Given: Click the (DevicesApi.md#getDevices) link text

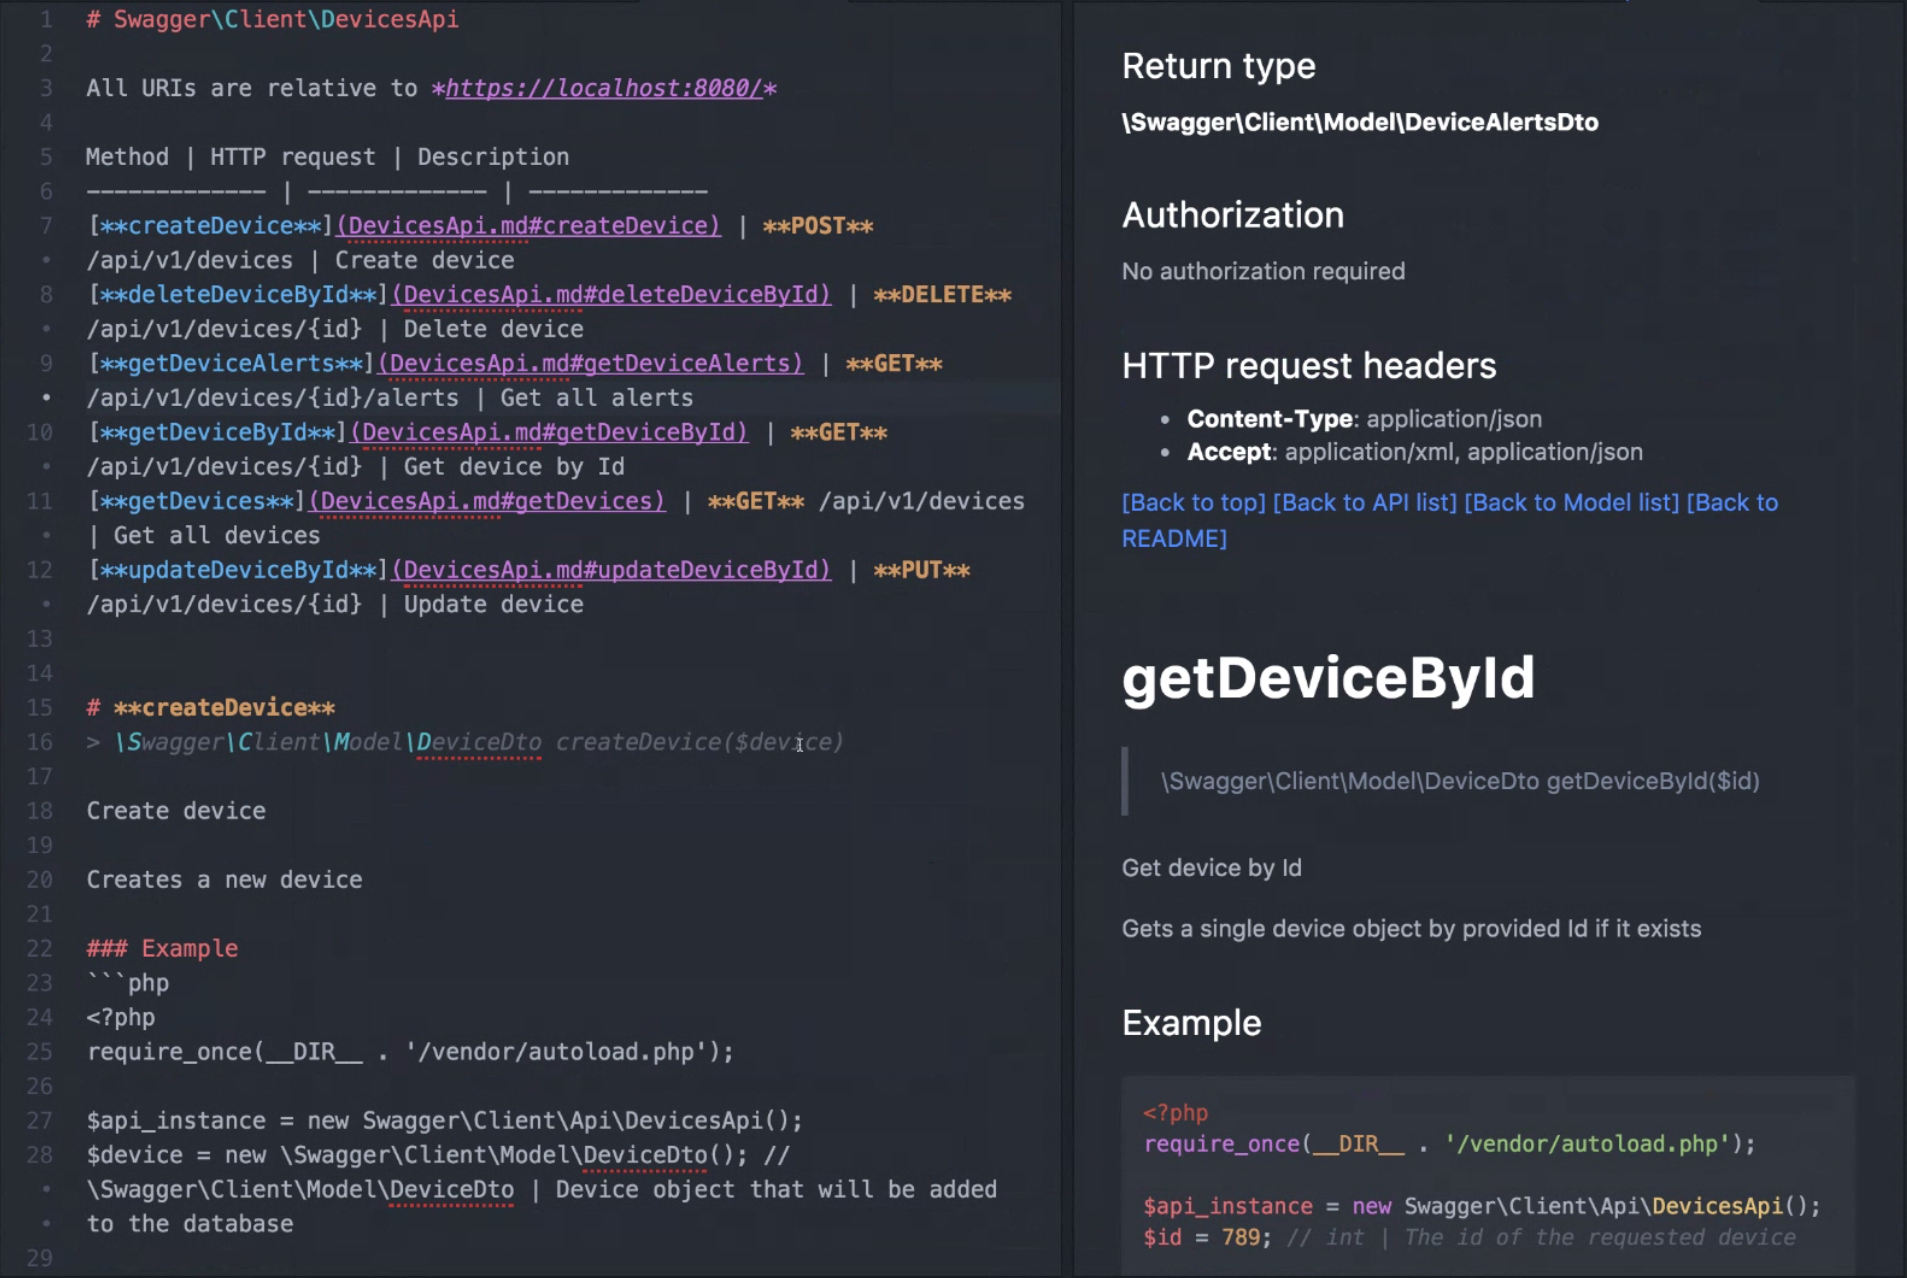Looking at the screenshot, I should tap(487, 501).
